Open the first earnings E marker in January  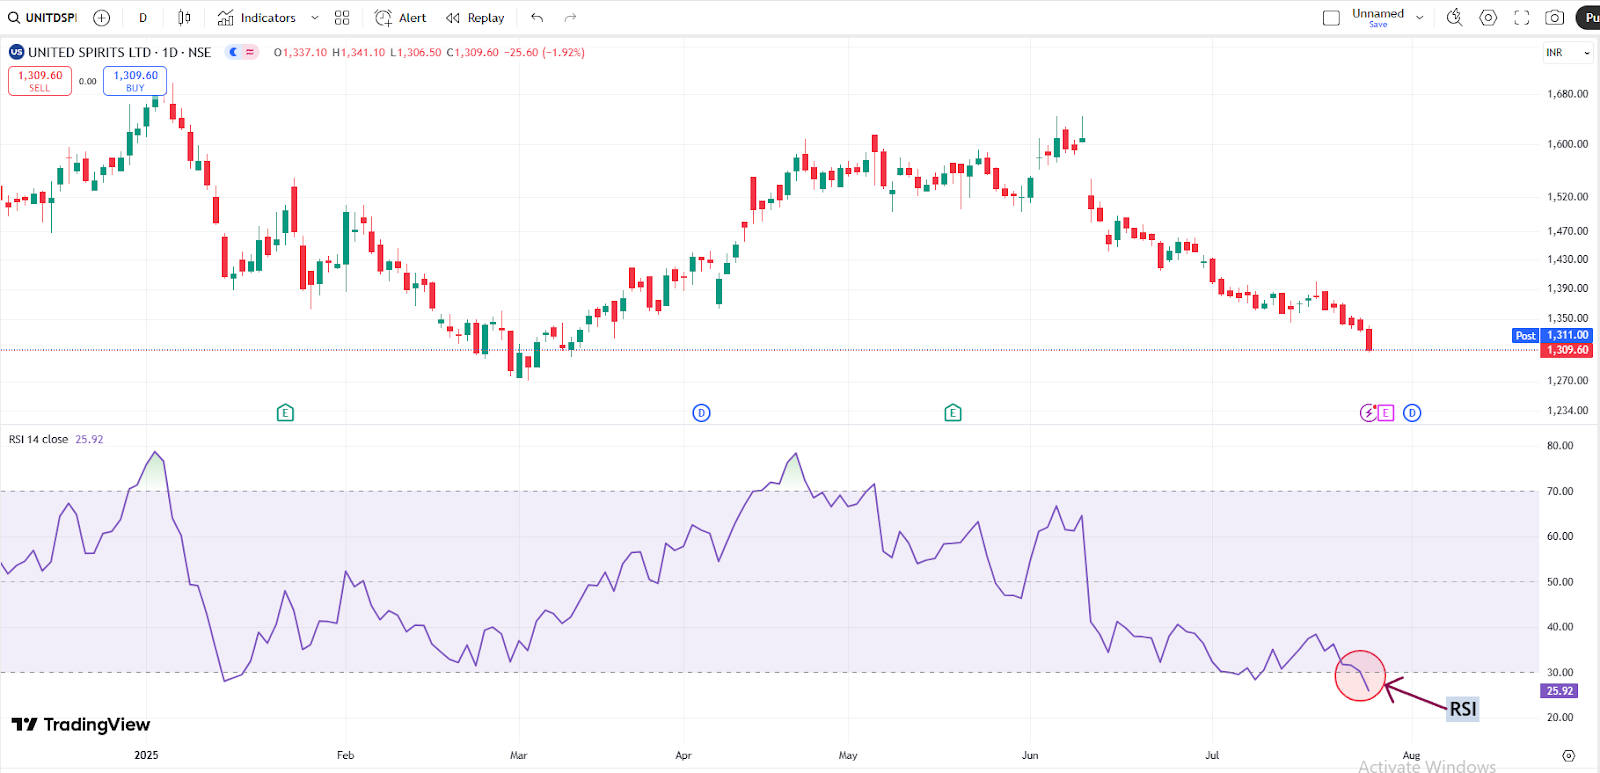pos(285,412)
